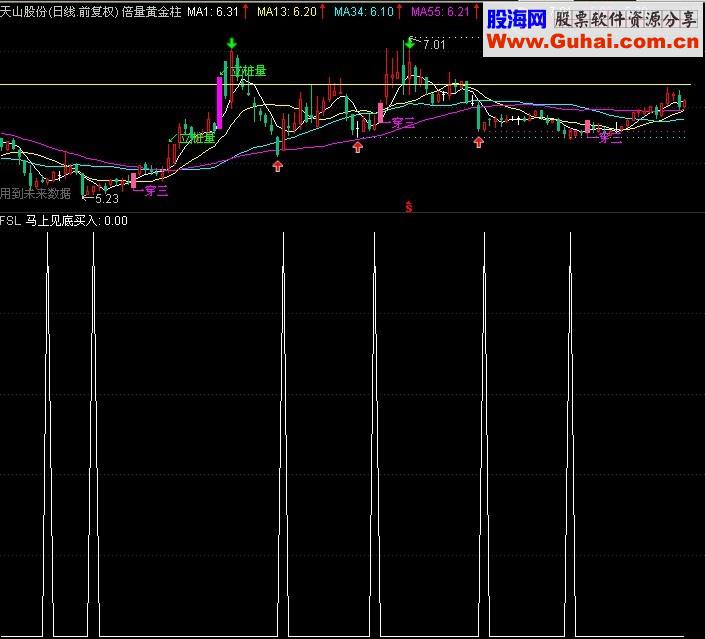The image size is (705, 639).
Task: Click the third spike in the FSL panel
Action: (283, 434)
